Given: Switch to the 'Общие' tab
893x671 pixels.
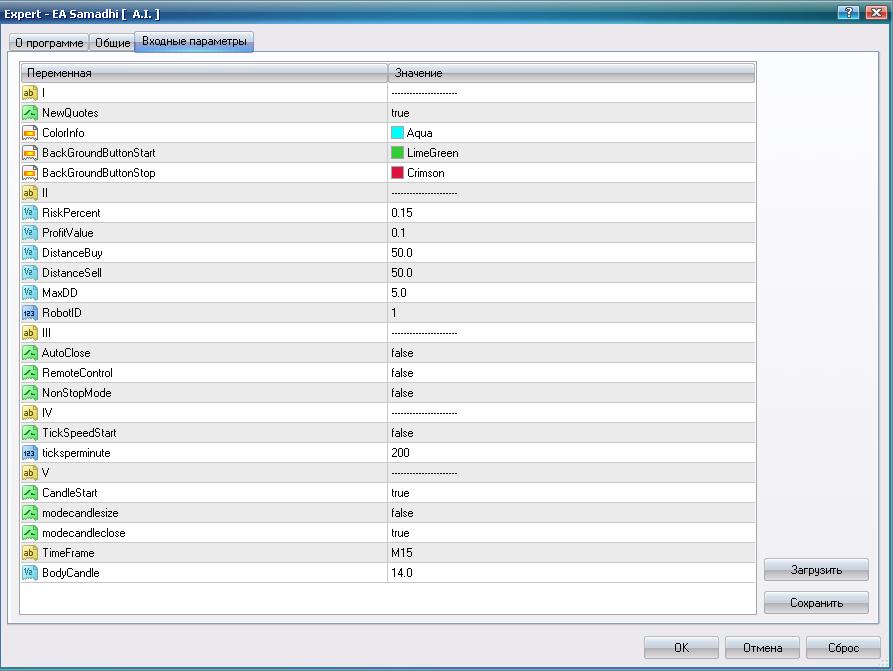Looking at the screenshot, I should pyautogui.click(x=112, y=43).
